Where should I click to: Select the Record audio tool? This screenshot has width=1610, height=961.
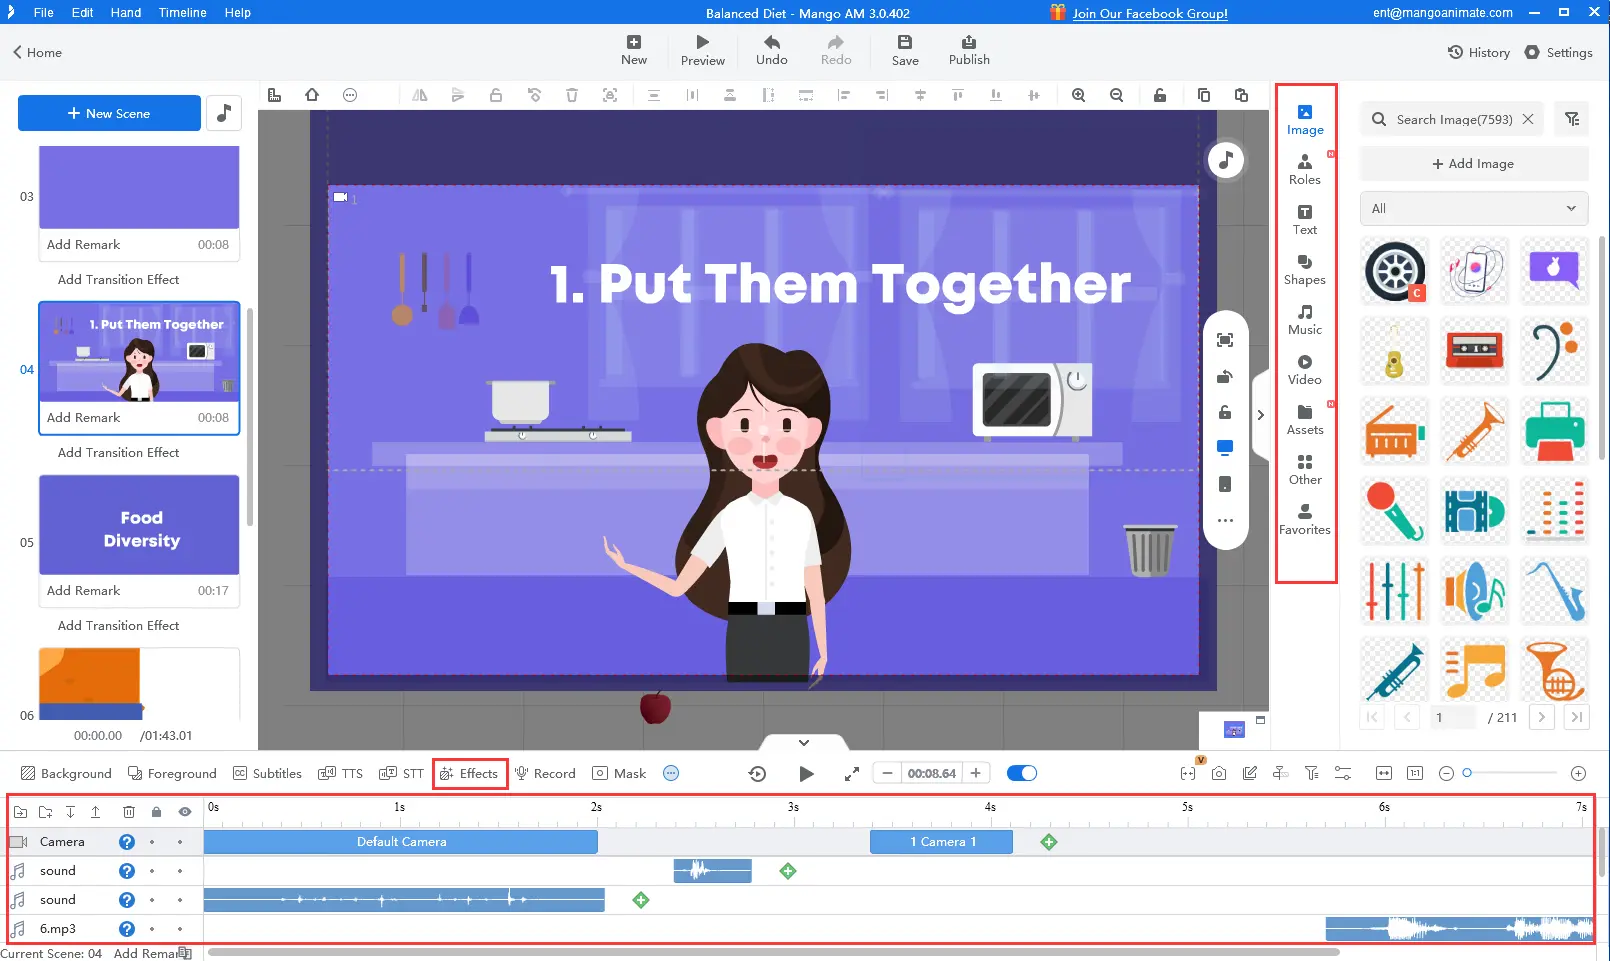coord(545,772)
